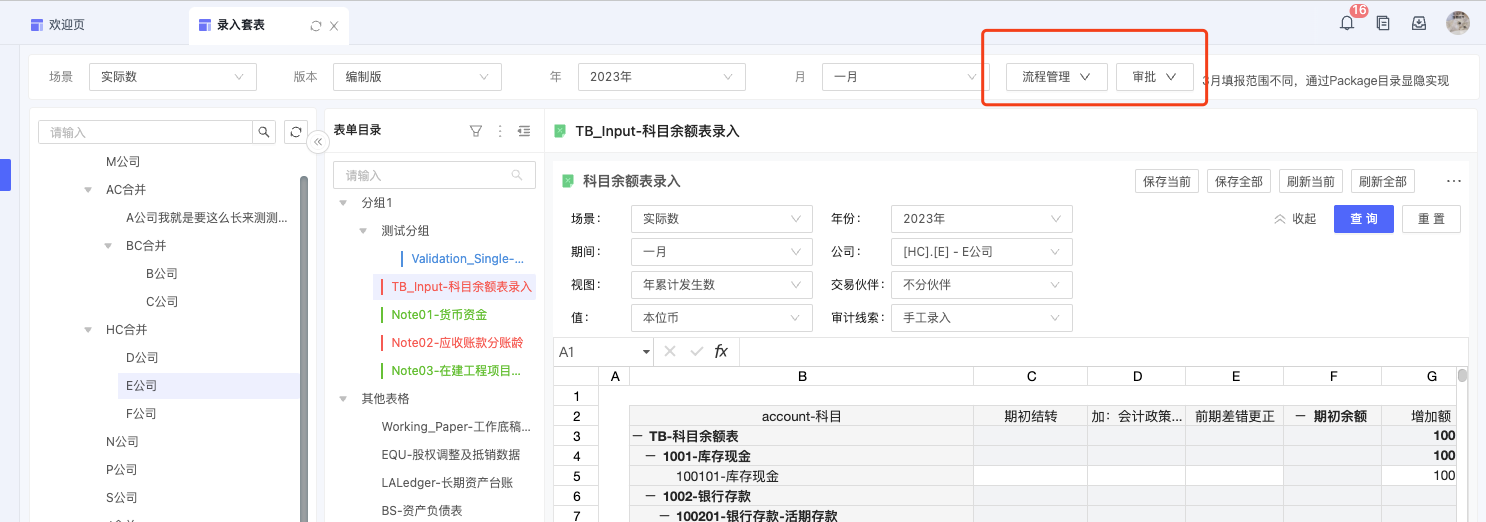Click the filter icon in 表单目录
This screenshot has width=1486, height=522.
(476, 131)
